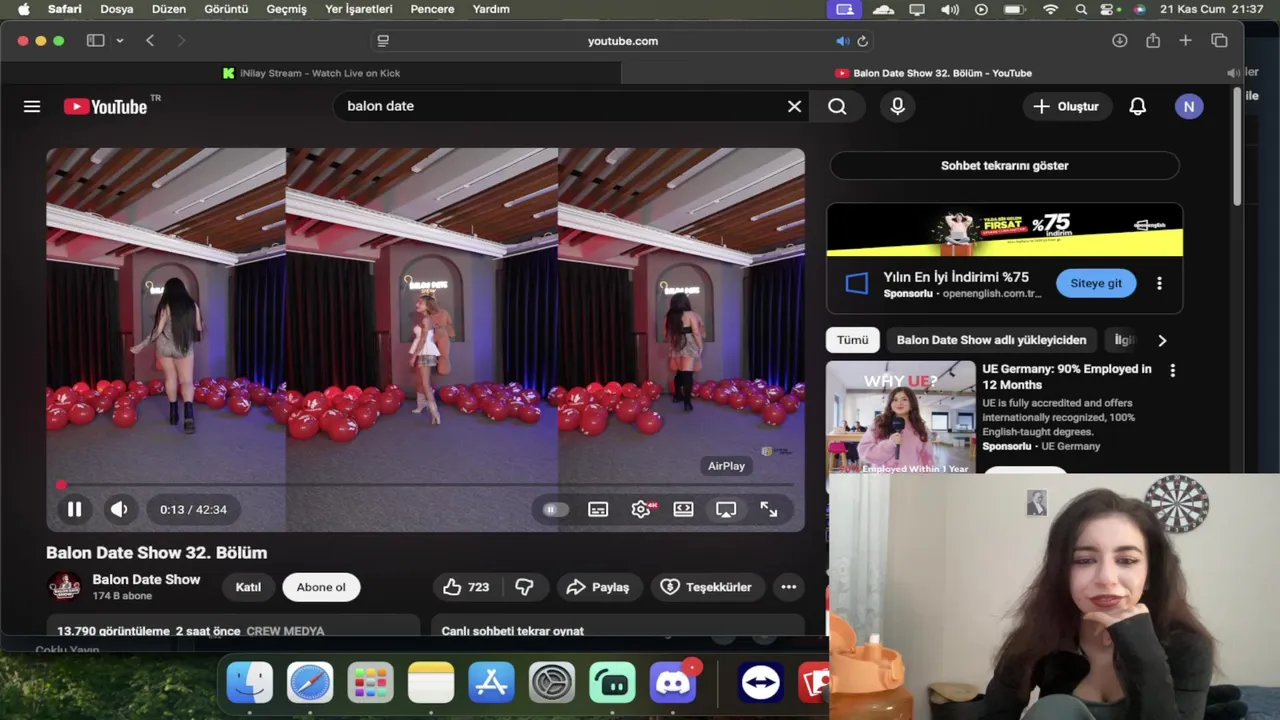Open the Balon Date Show channel name
Image resolution: width=1280 pixels, height=720 pixels.
146,579
